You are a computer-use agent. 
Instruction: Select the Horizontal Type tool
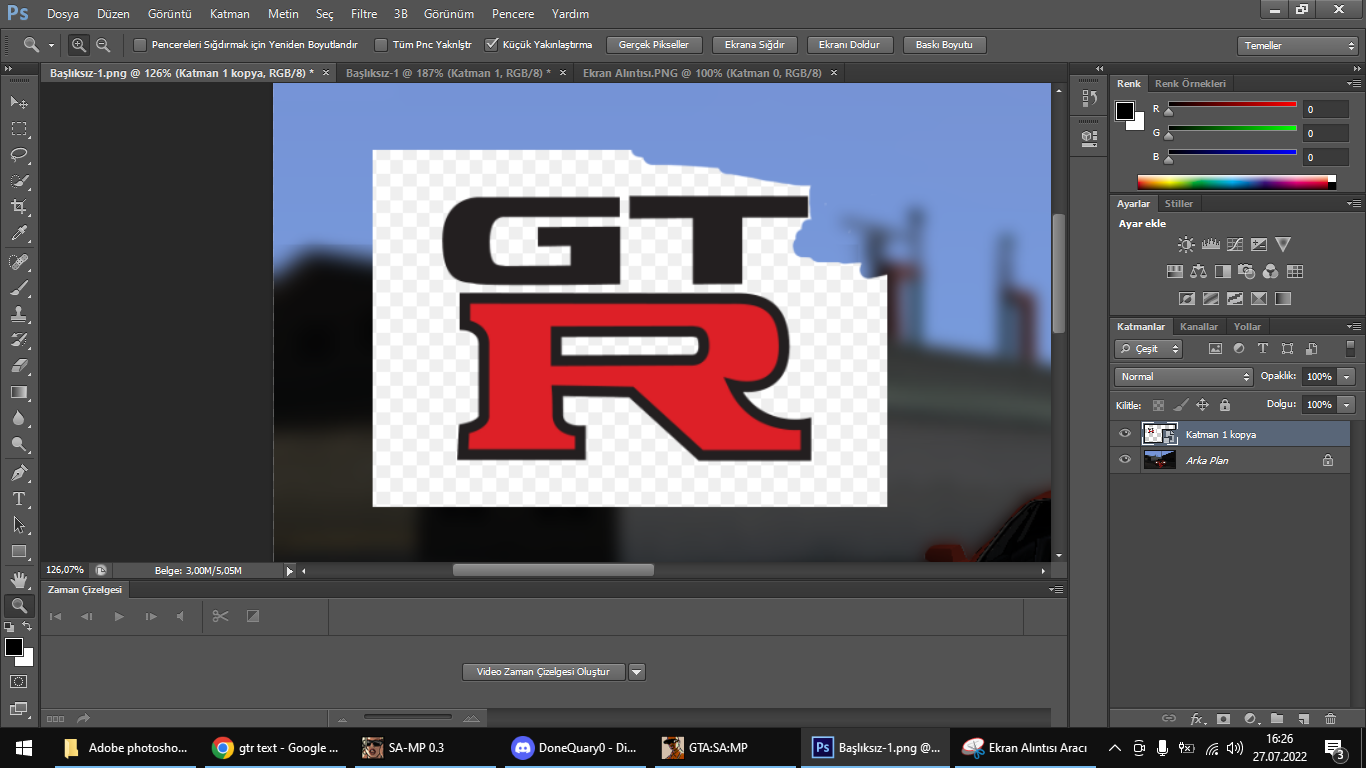click(19, 498)
